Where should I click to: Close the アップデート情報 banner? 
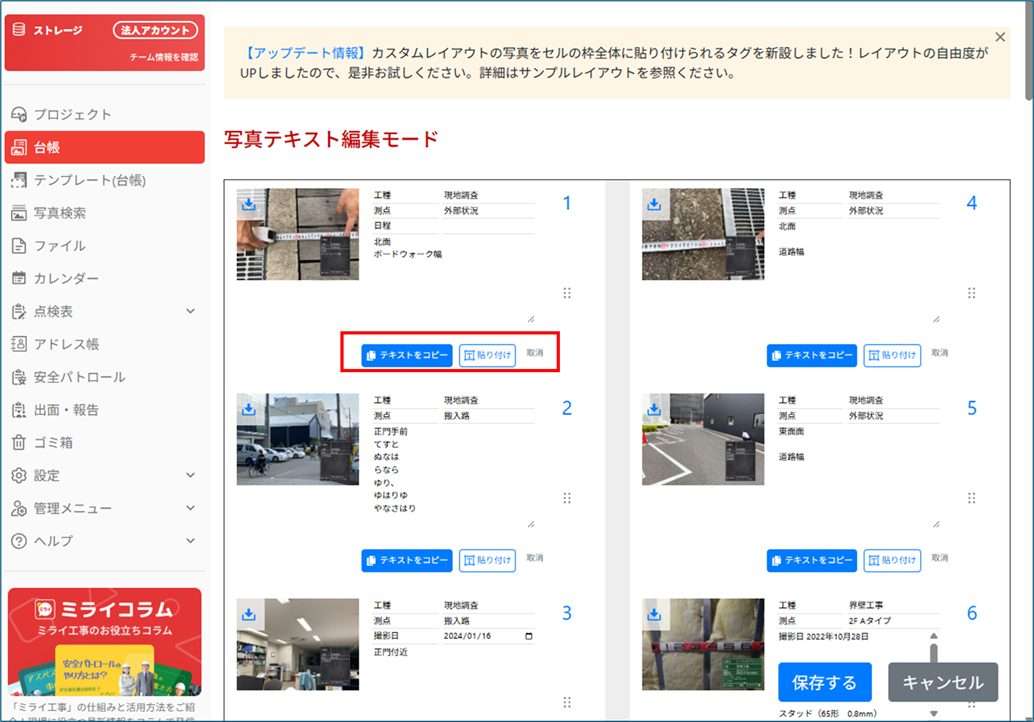tap(1000, 37)
